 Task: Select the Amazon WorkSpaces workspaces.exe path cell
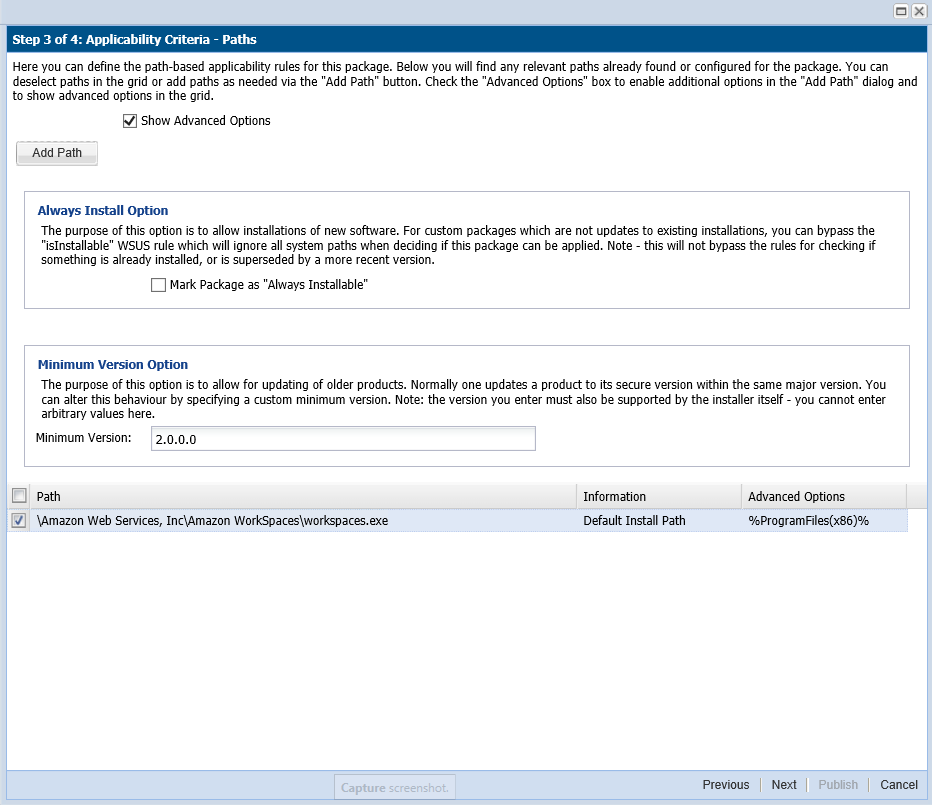[212, 521]
